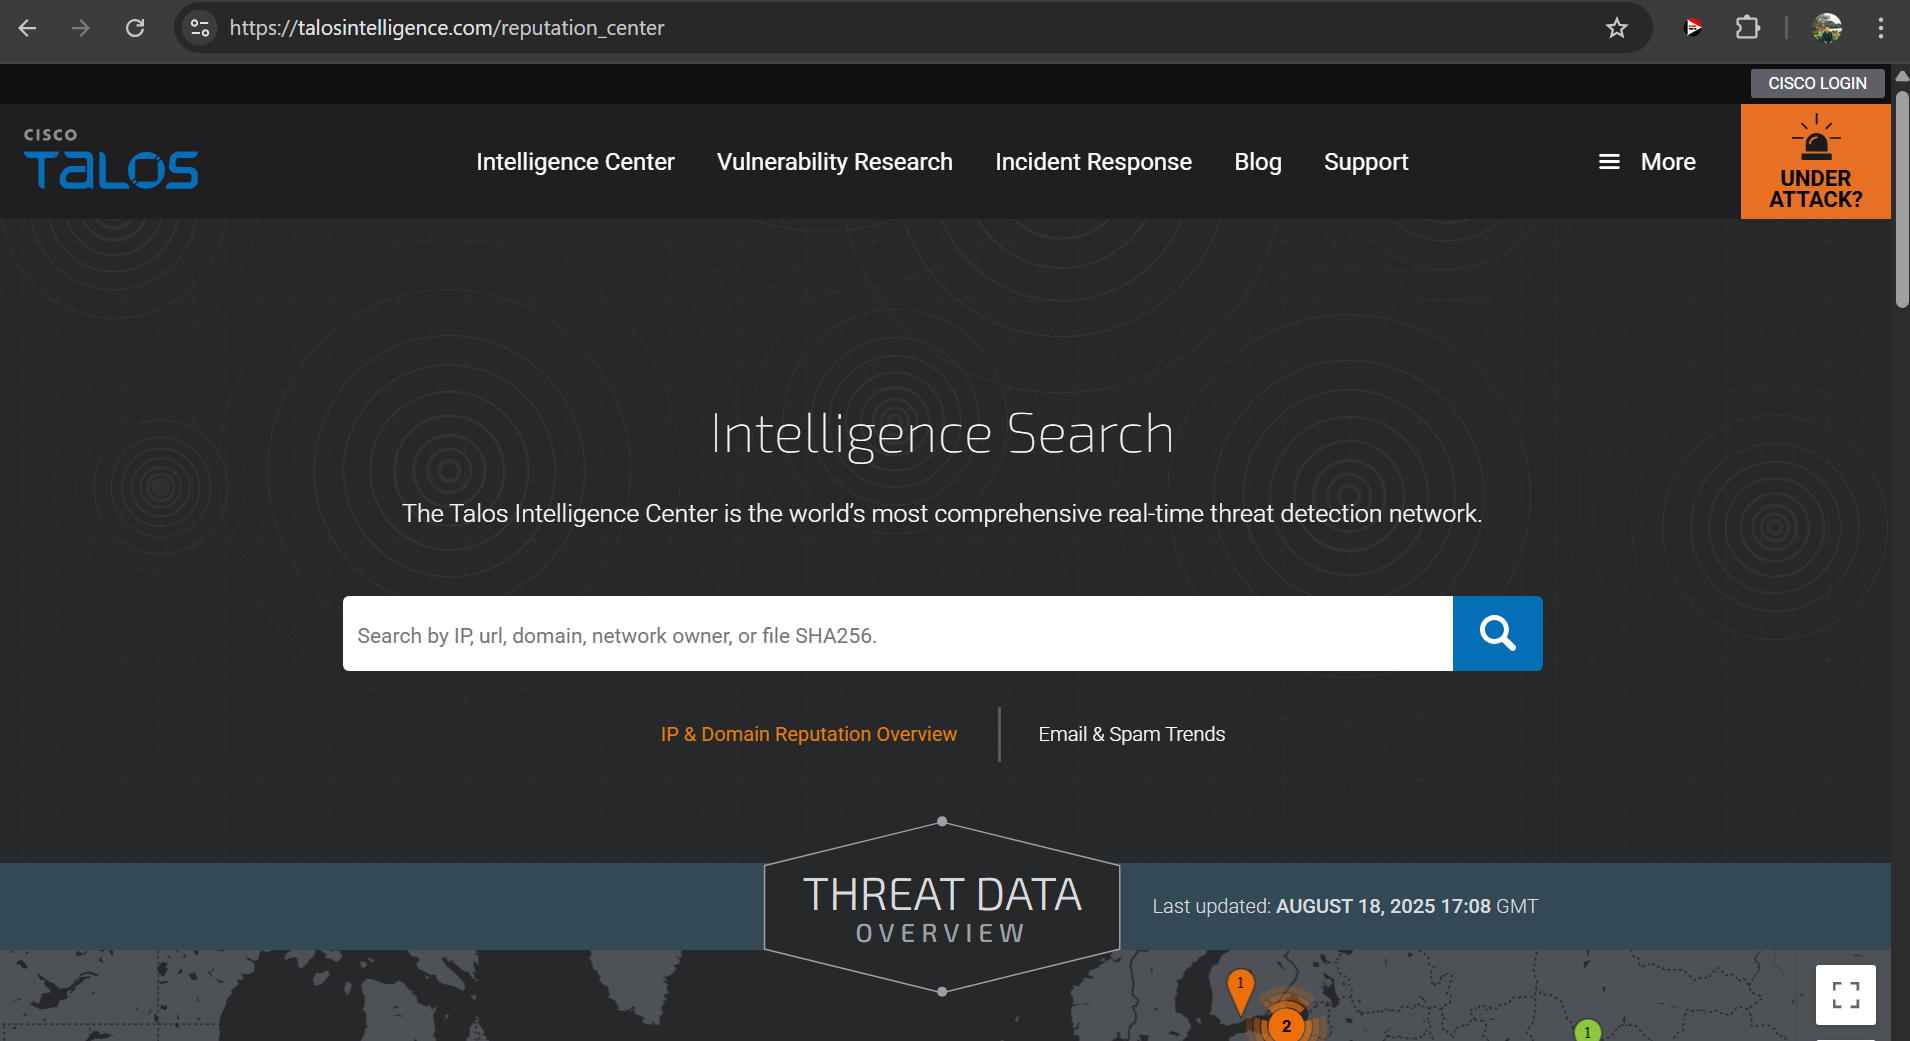This screenshot has width=1910, height=1041.
Task: Open Chrome three-dot menu
Action: click(1881, 28)
